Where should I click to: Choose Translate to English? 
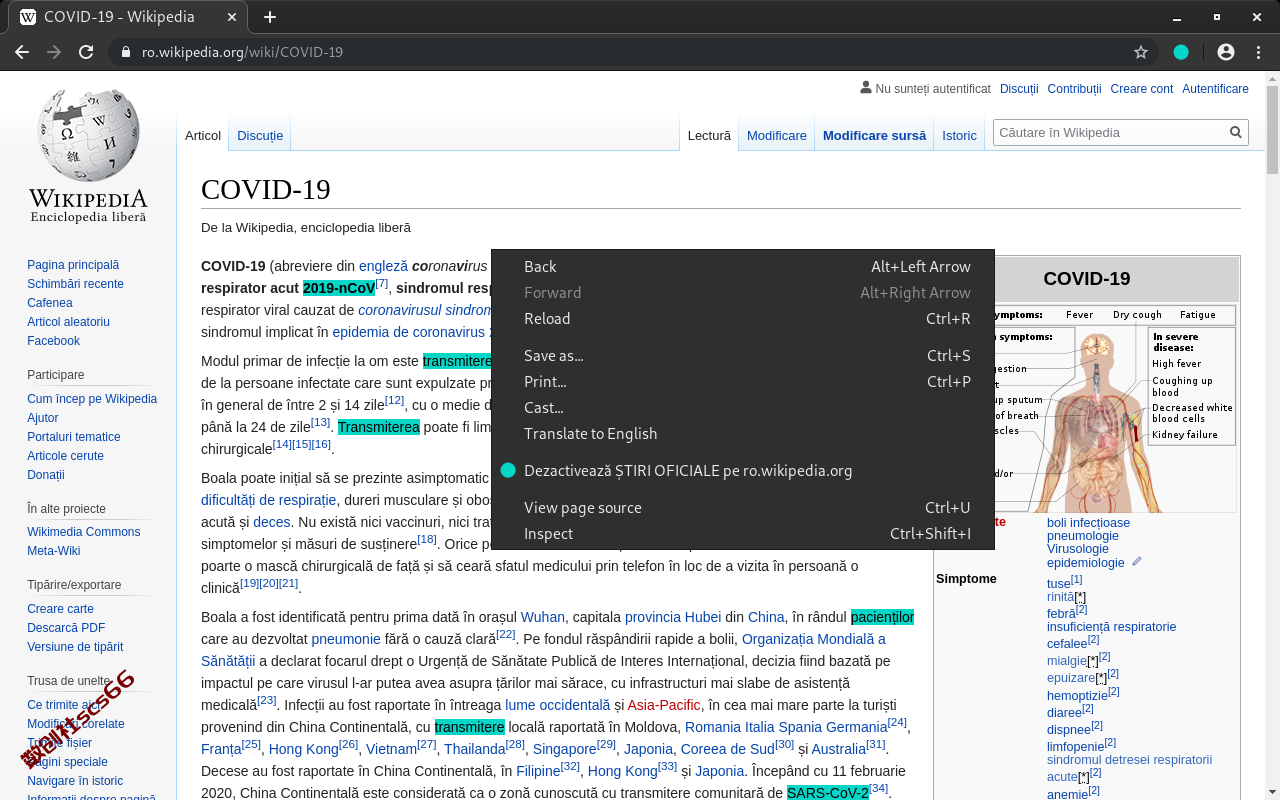point(743,433)
